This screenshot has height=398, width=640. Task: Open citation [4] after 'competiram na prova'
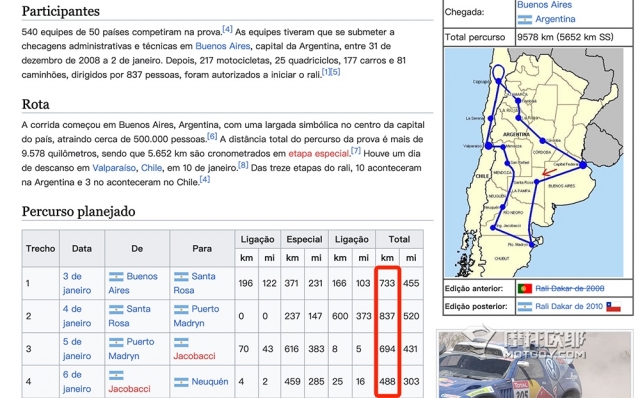coord(227,29)
